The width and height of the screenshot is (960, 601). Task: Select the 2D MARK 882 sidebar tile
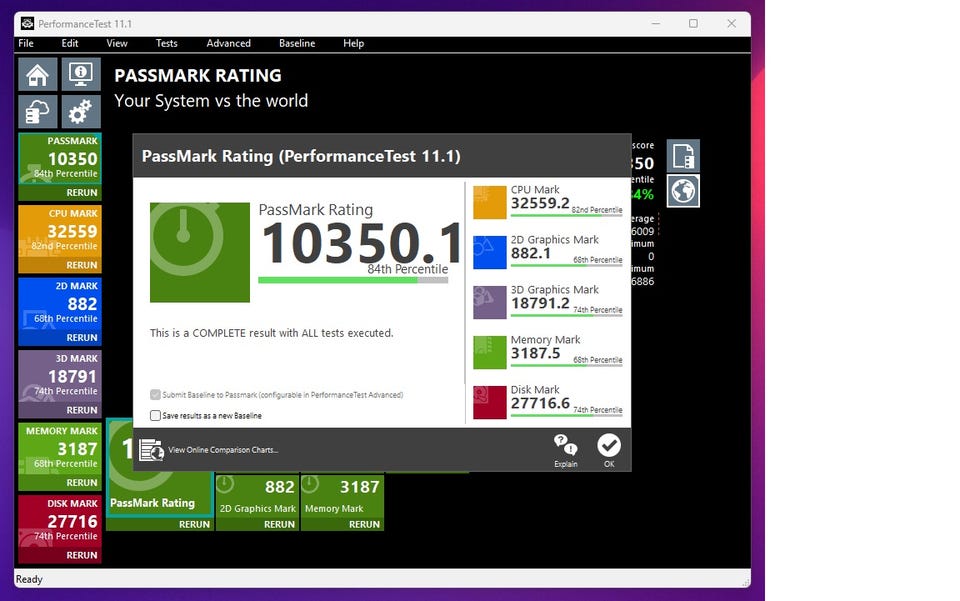tap(60, 304)
